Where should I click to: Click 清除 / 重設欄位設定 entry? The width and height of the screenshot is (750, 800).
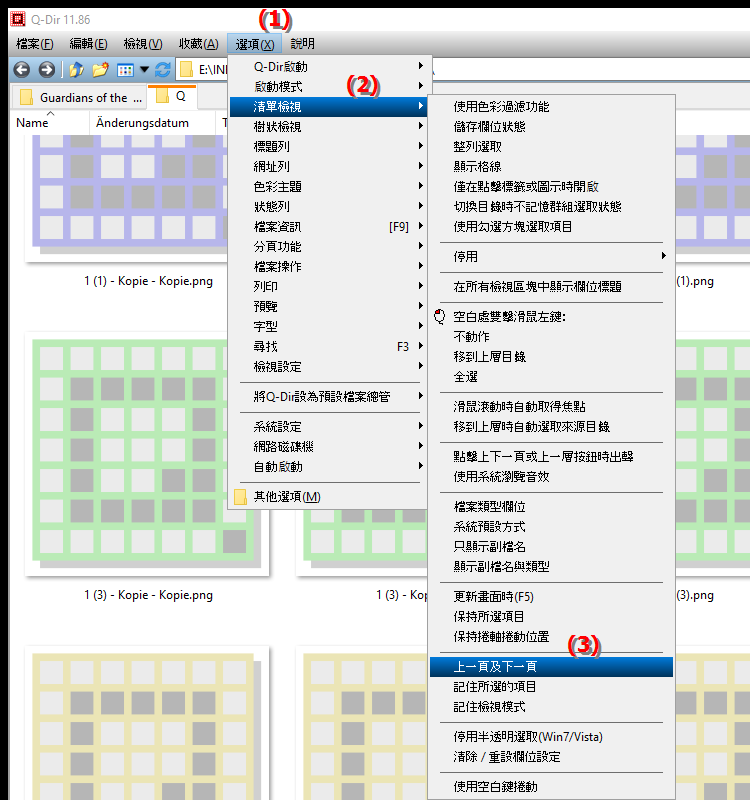(x=552, y=757)
